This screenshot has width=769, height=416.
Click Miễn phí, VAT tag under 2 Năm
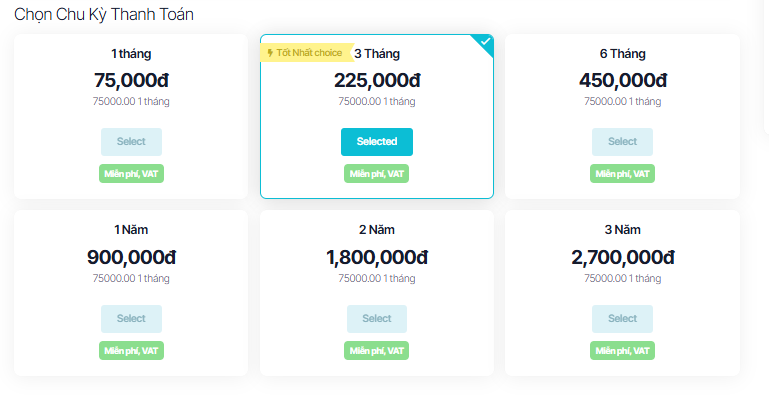coord(377,351)
